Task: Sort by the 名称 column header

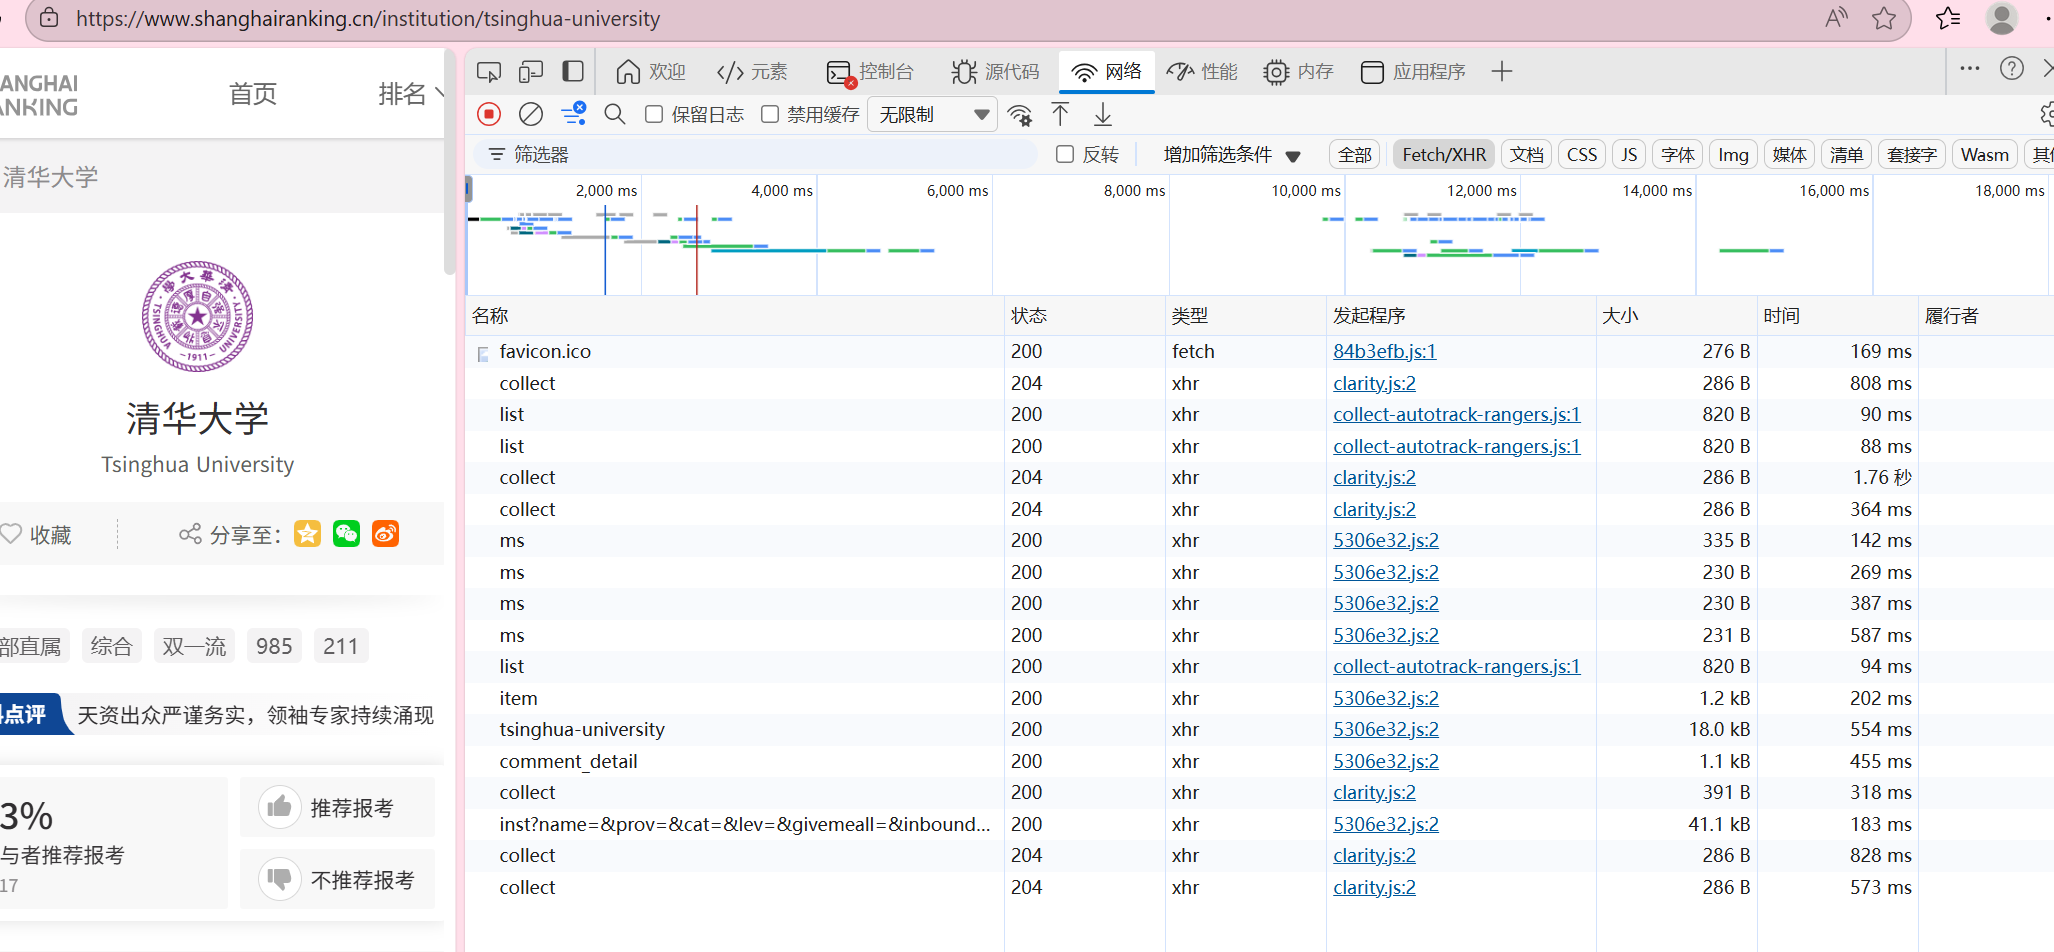Action: [x=735, y=316]
